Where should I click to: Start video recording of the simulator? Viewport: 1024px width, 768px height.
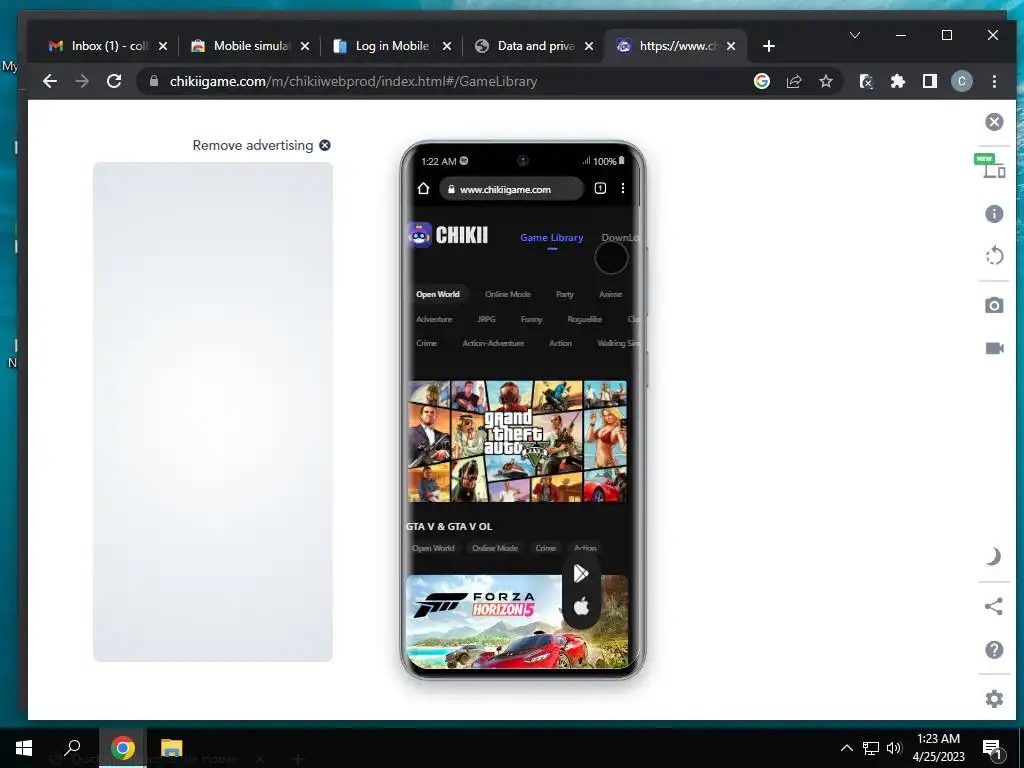coord(994,348)
